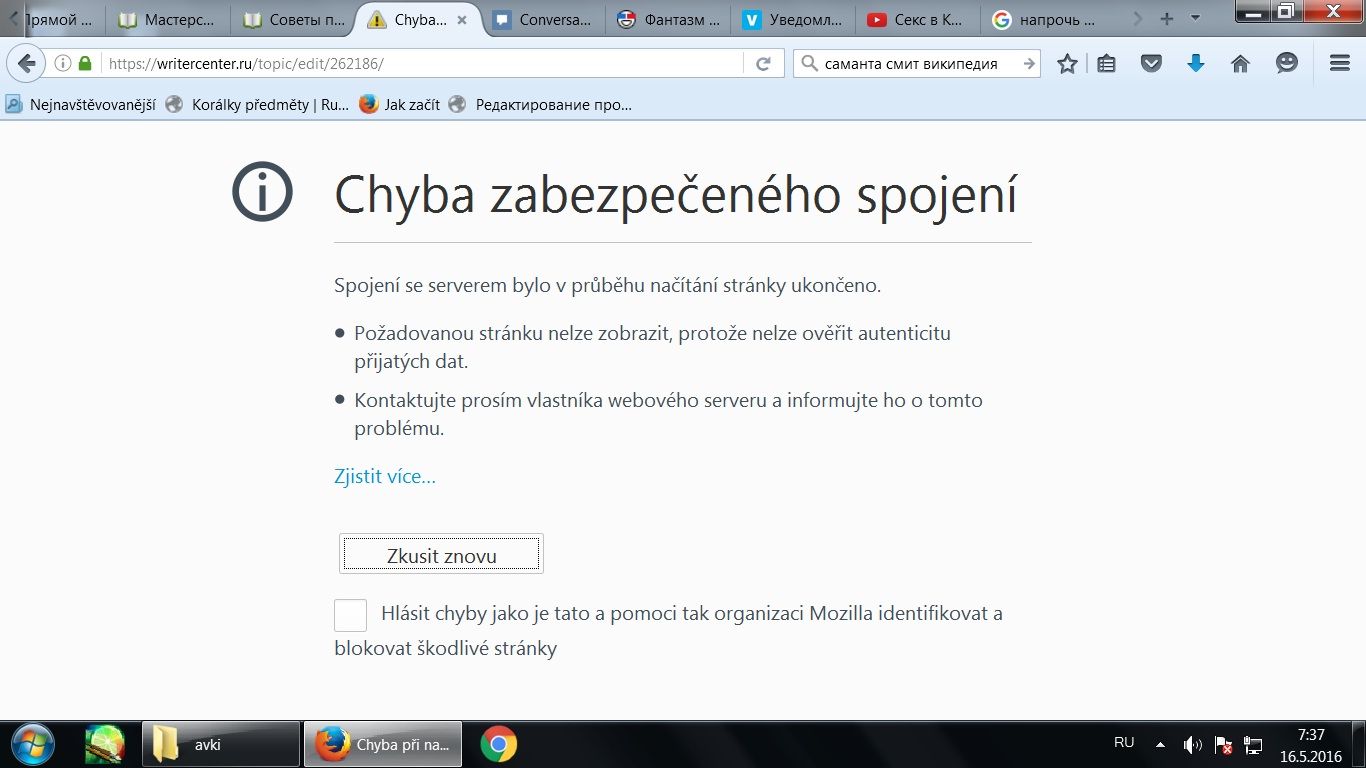This screenshot has height=768, width=1366.
Task: Bookmark this page with the star icon
Action: 1067,64
